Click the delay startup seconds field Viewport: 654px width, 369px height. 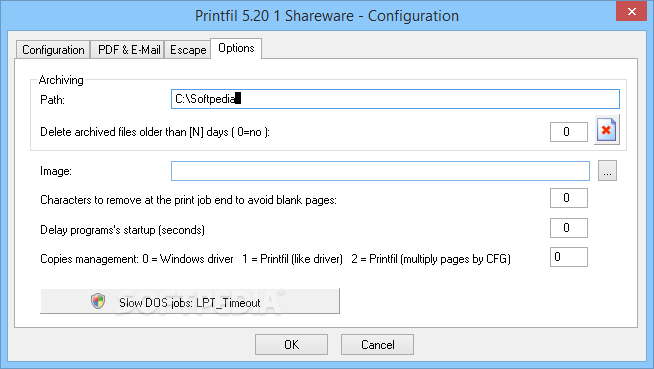[x=569, y=228]
